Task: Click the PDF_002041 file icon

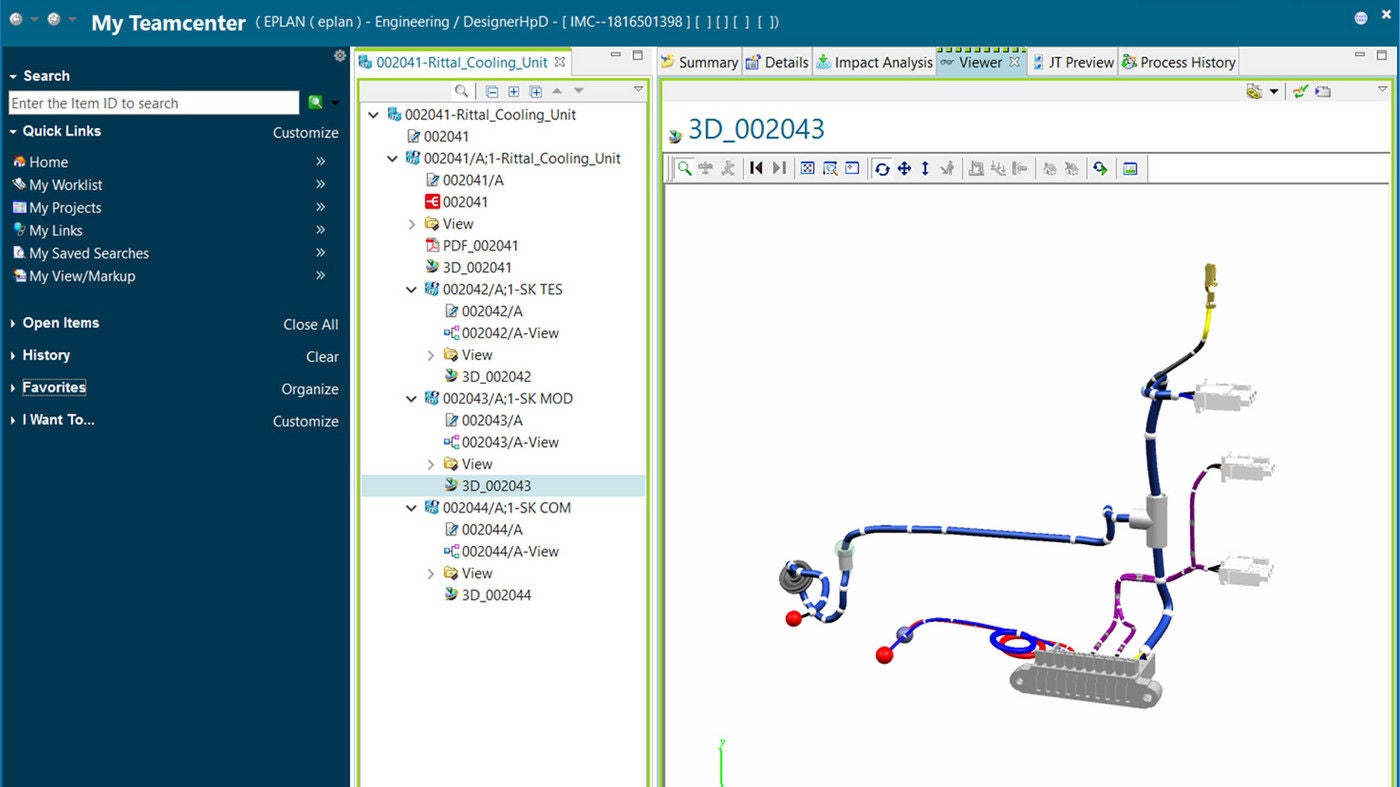Action: pos(432,246)
